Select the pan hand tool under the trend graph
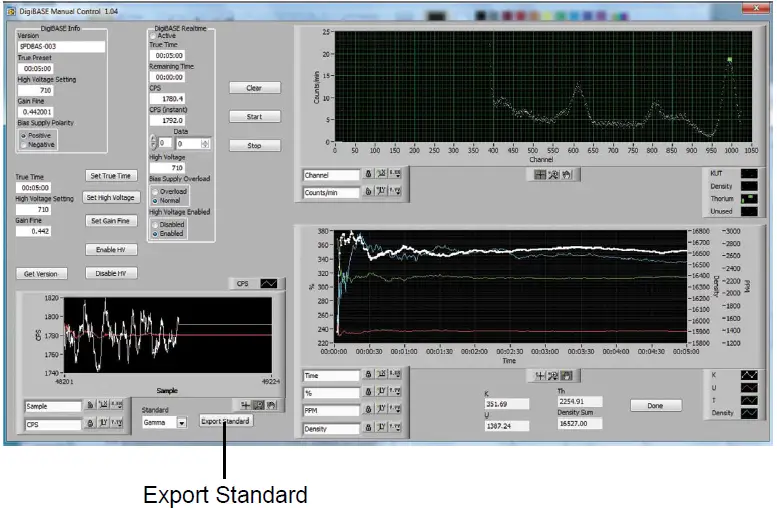Screen dimensions: 777x510 click(x=566, y=376)
